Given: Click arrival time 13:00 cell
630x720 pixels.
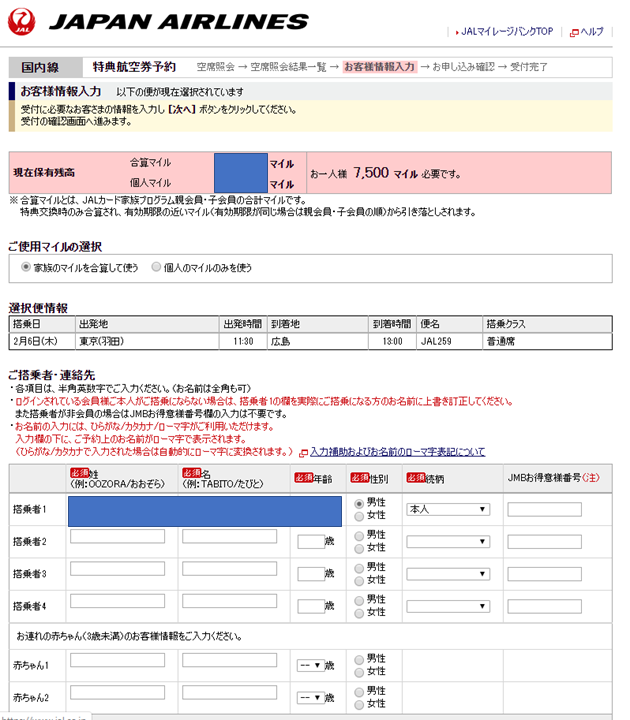Looking at the screenshot, I should pyautogui.click(x=392, y=341).
